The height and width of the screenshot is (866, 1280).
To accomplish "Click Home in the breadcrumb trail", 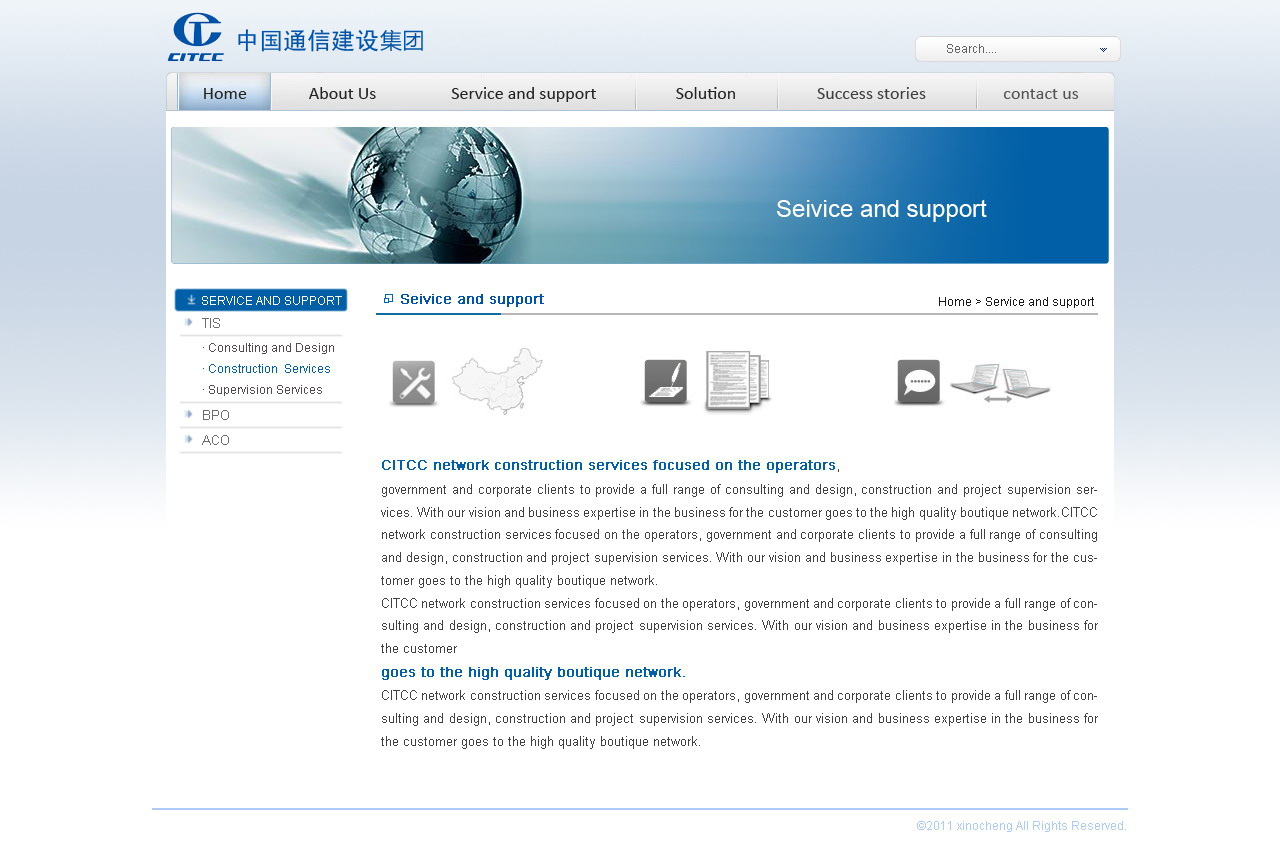I will (955, 302).
